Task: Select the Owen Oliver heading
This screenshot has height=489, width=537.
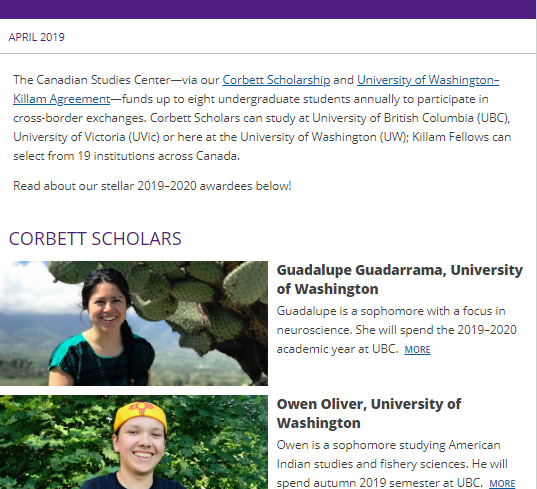Action: click(369, 413)
